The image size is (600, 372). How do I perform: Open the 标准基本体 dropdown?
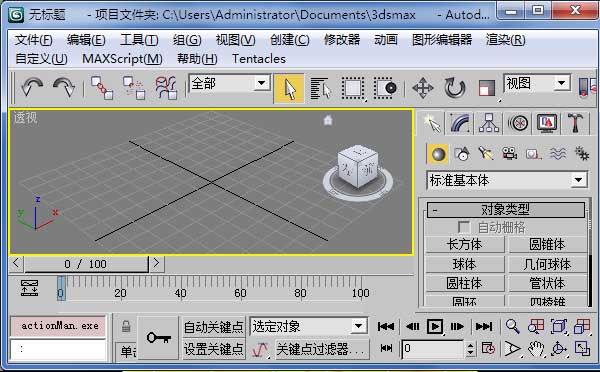click(x=507, y=180)
